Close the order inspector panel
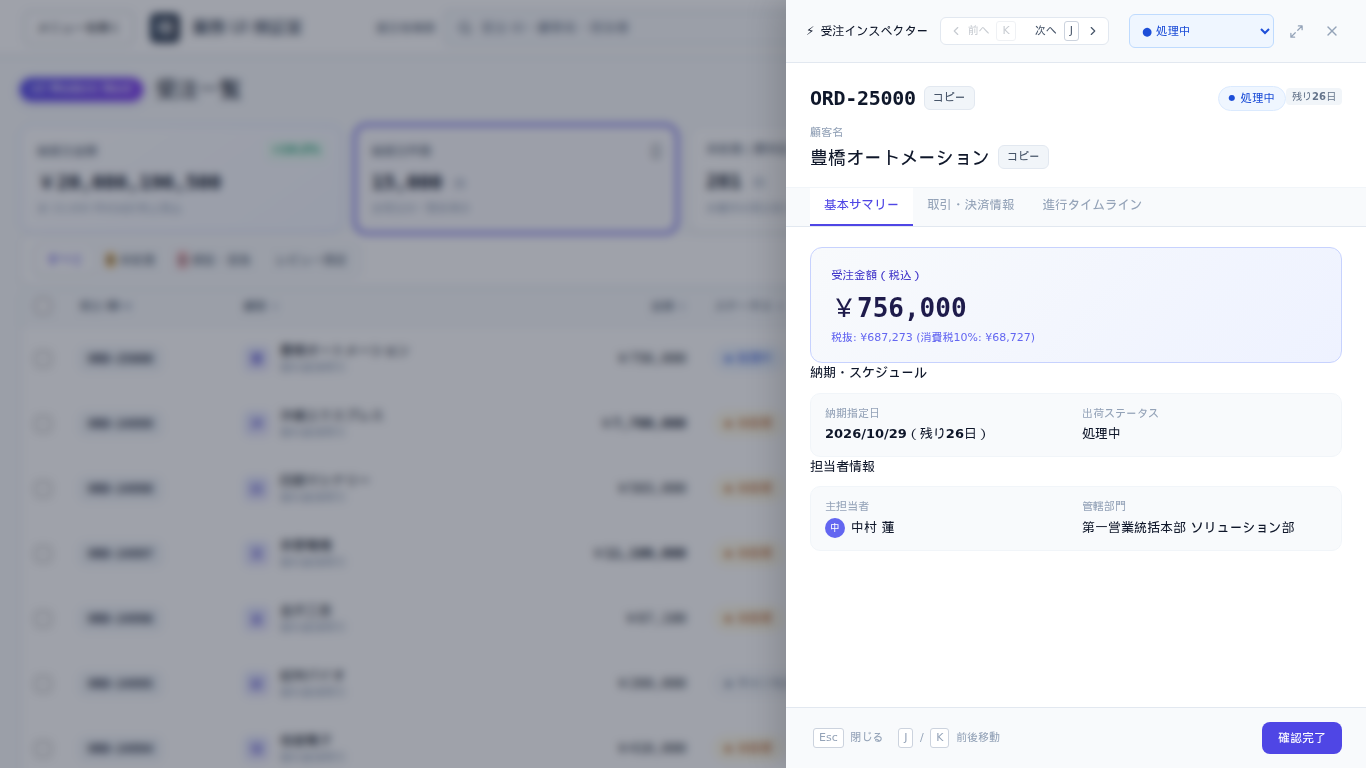Screen dimensions: 1366x768 (1332, 31)
